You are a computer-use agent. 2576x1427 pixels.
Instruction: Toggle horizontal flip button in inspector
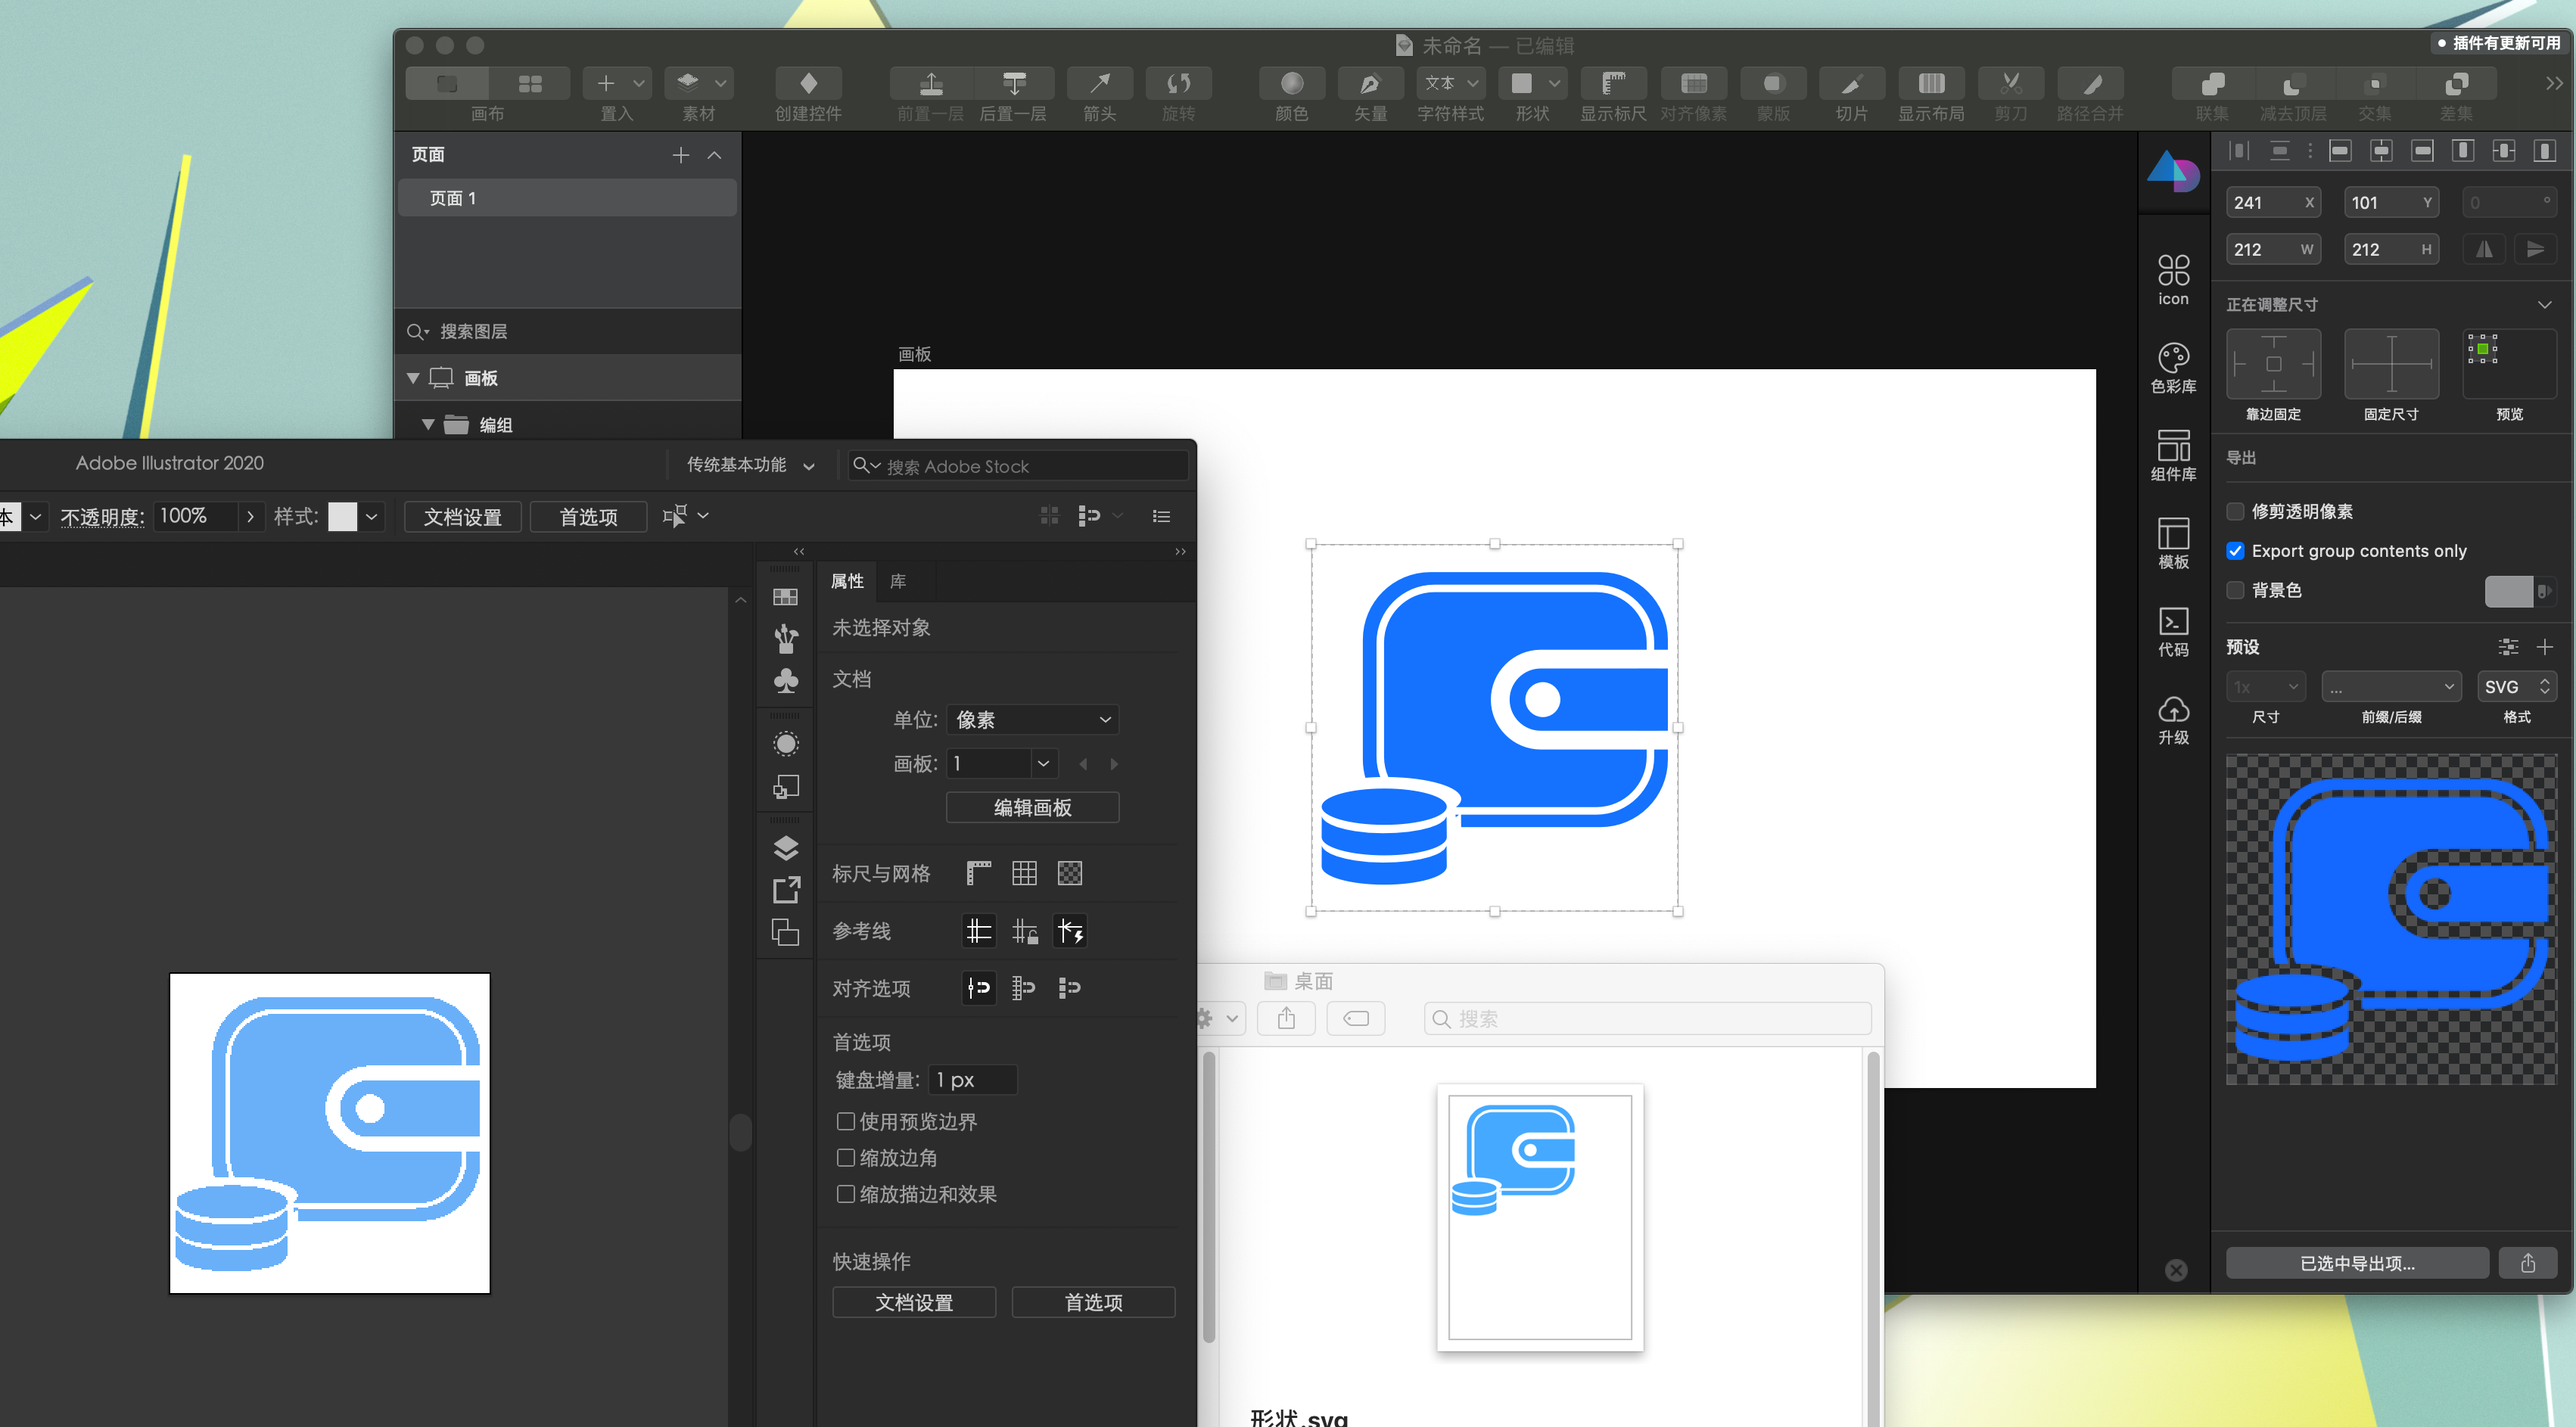coord(2484,249)
